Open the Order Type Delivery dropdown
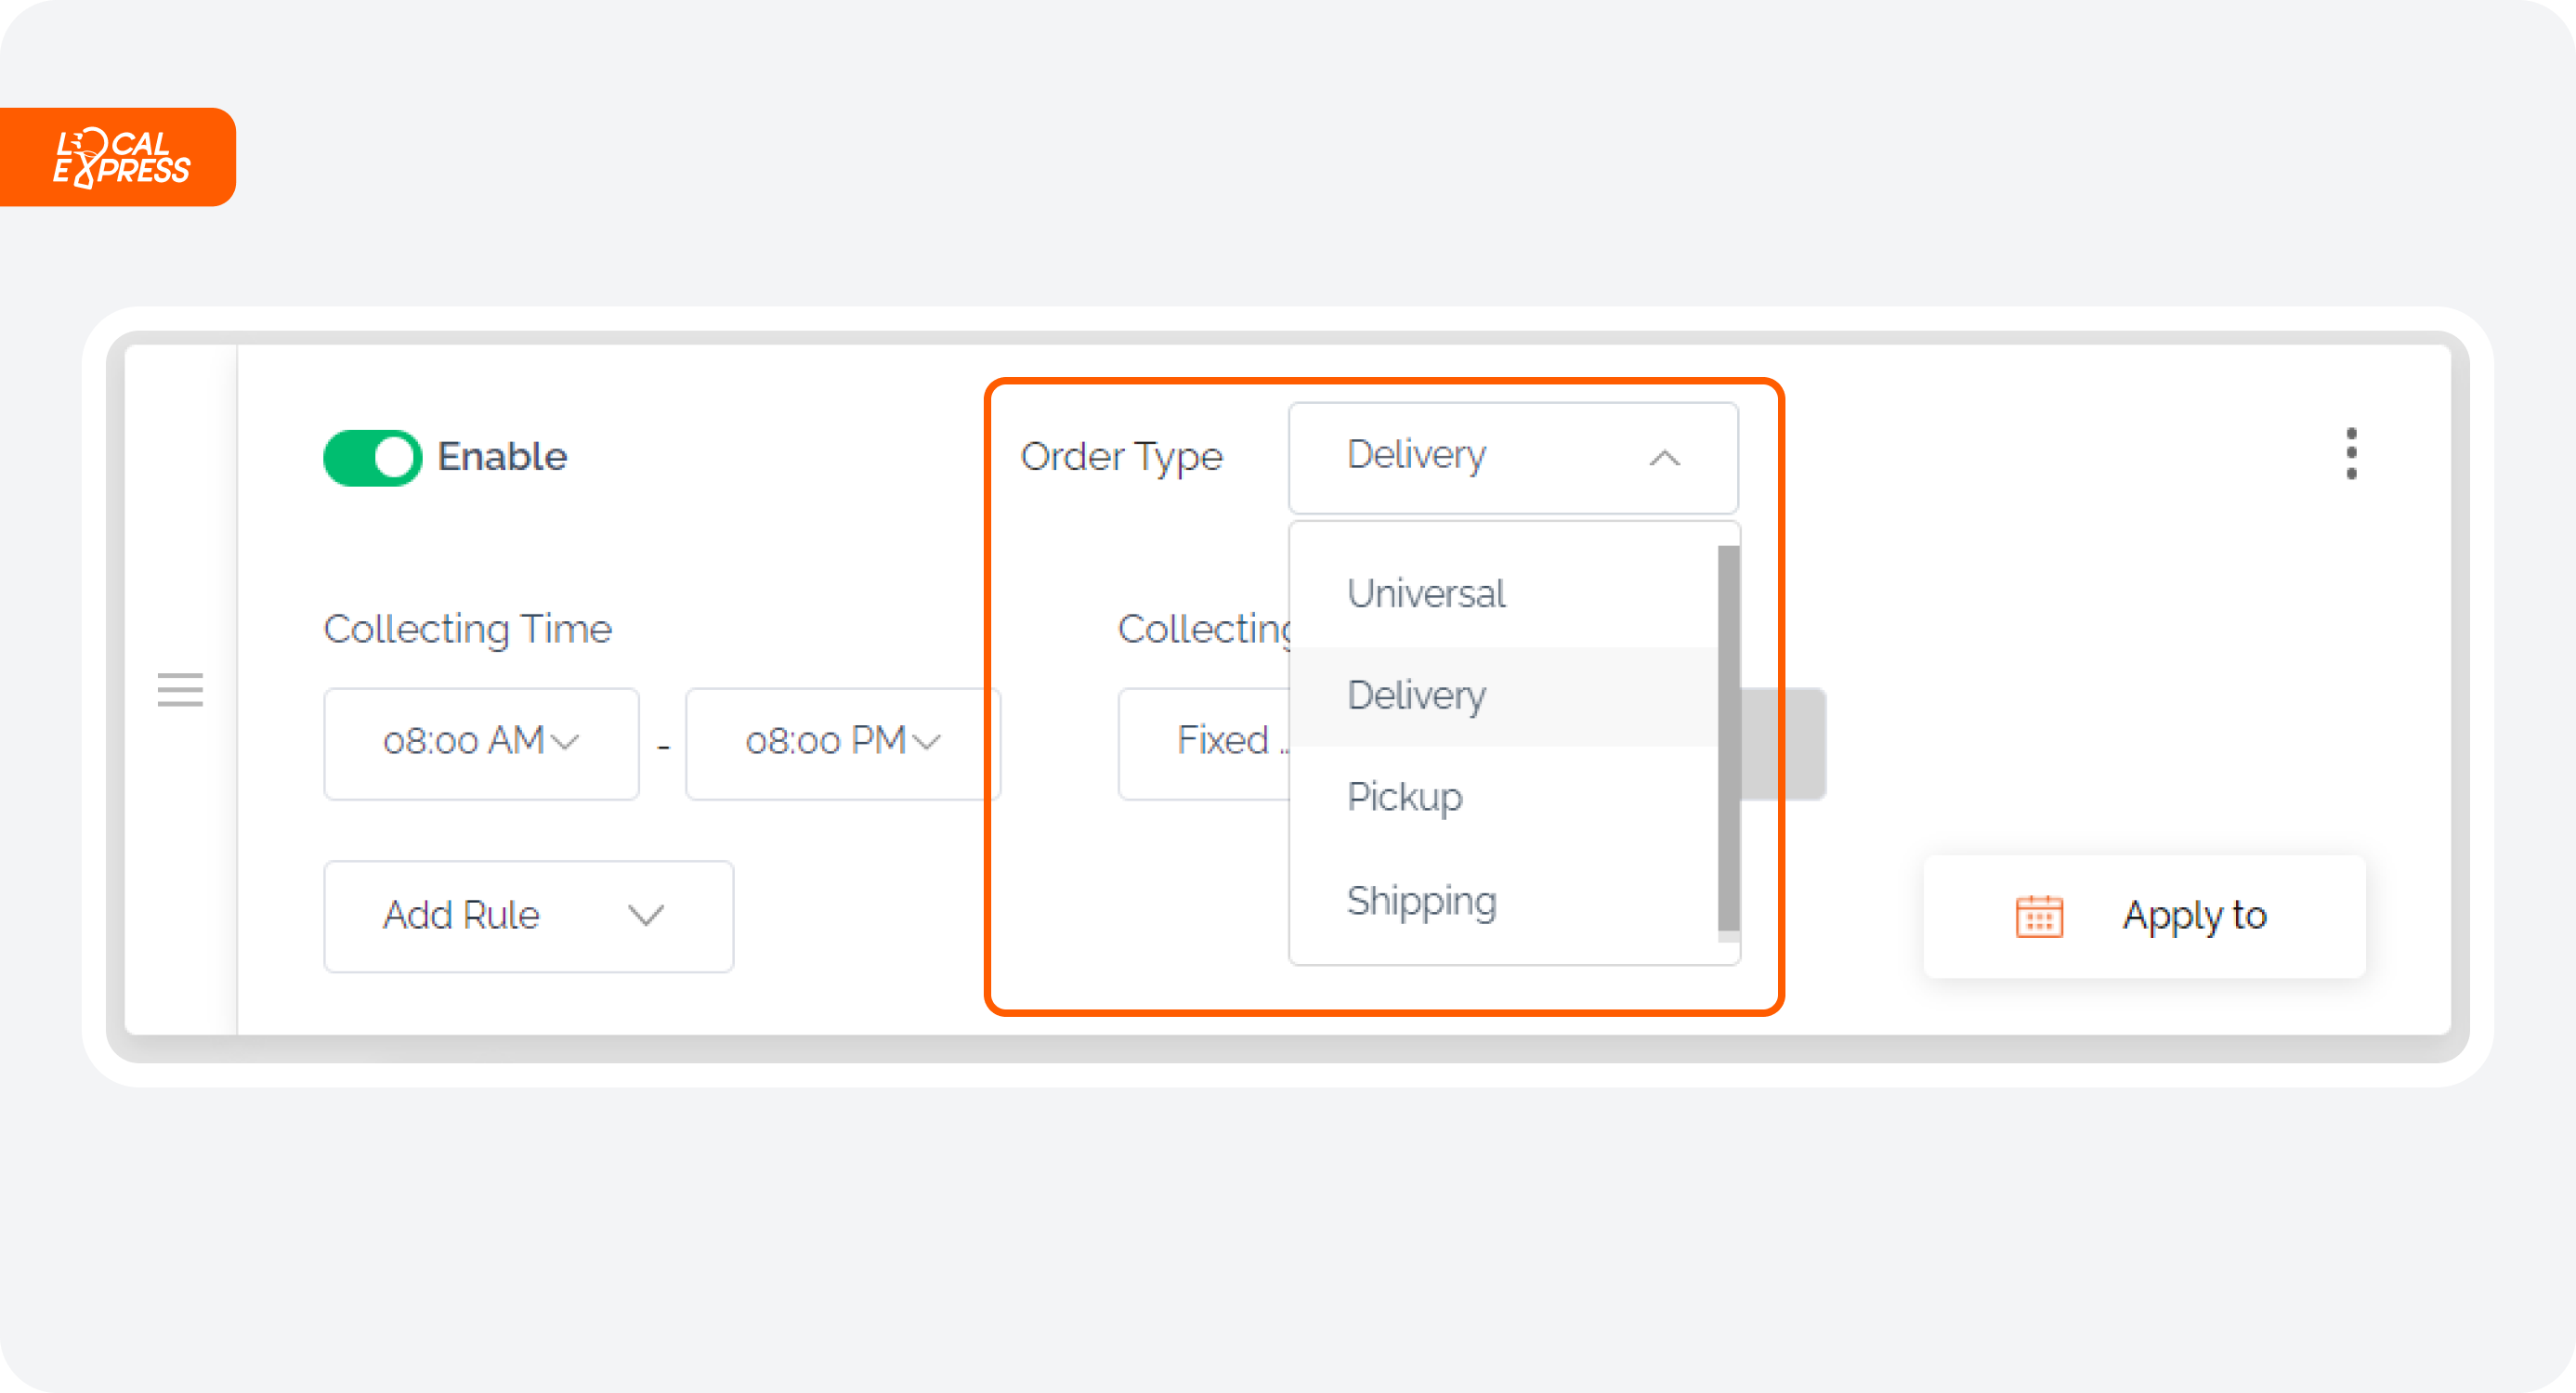The width and height of the screenshot is (2576, 1393). click(x=1513, y=457)
